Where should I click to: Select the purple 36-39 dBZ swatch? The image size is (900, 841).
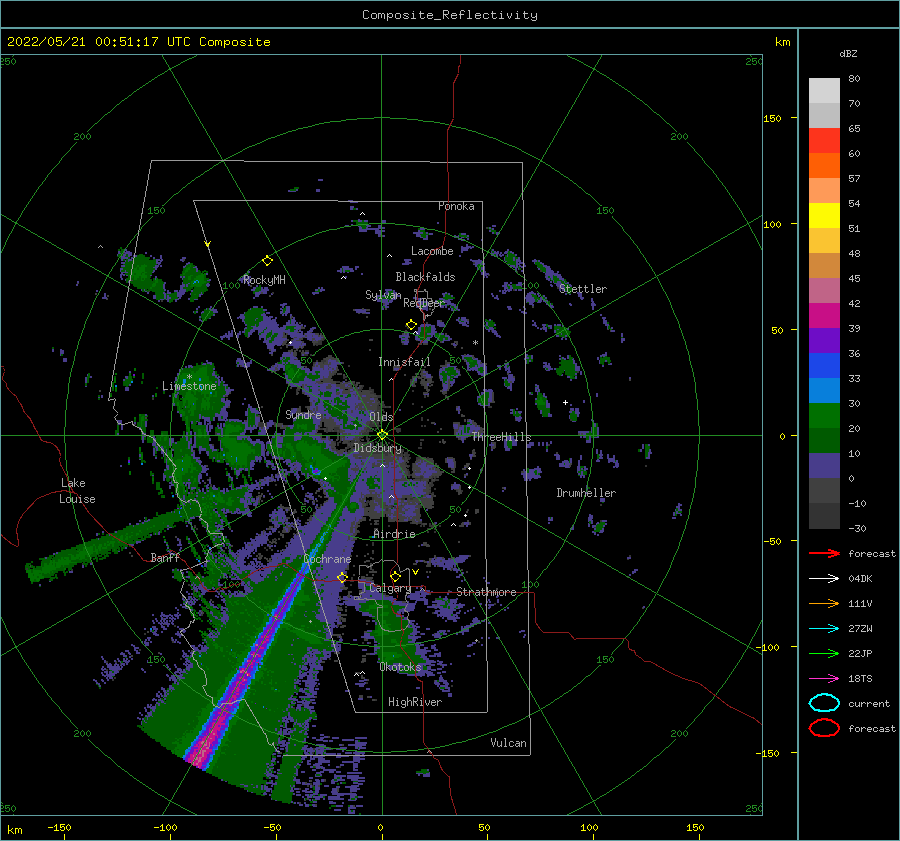coord(824,341)
